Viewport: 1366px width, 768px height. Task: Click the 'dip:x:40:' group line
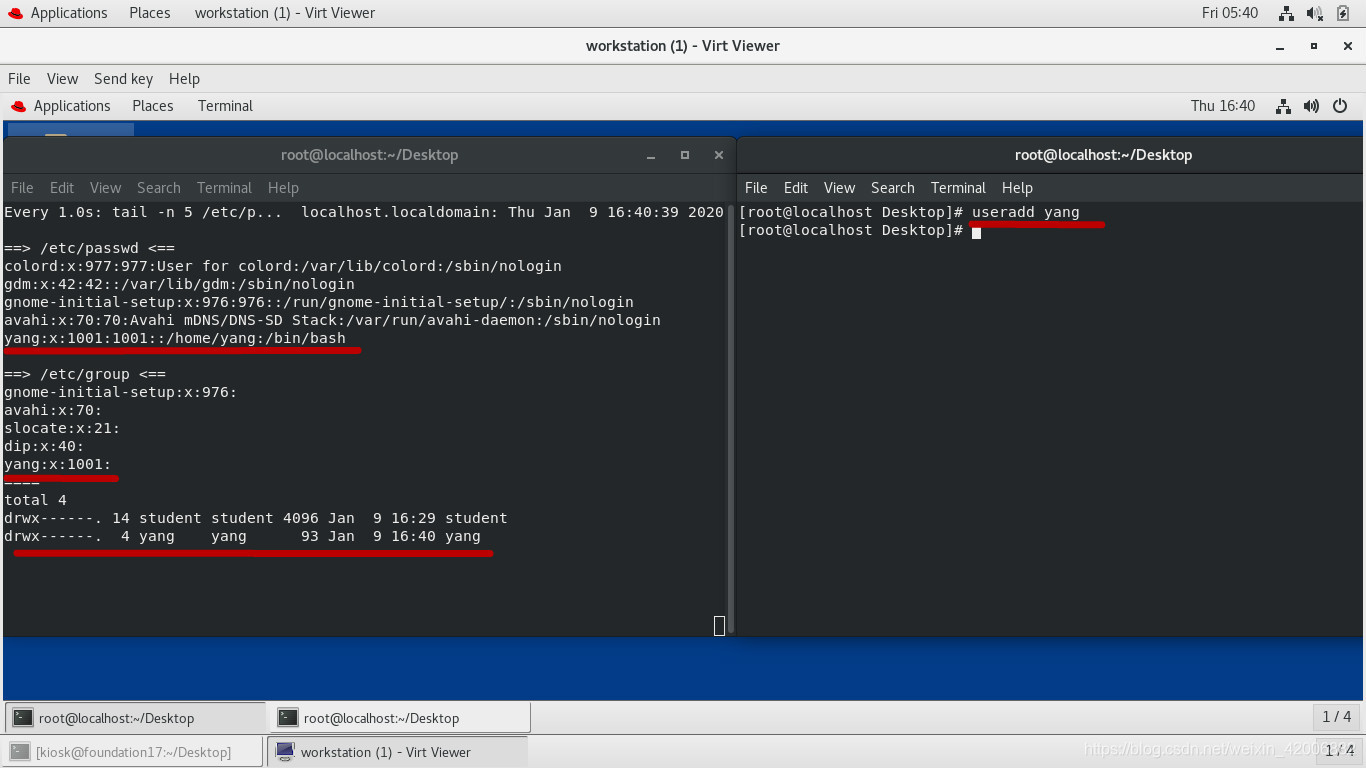point(44,446)
